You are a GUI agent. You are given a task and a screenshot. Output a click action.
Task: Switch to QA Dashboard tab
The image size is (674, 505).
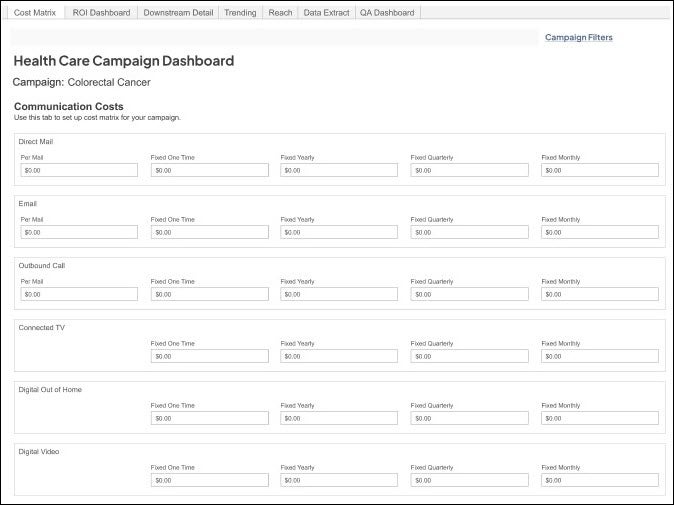tap(387, 13)
